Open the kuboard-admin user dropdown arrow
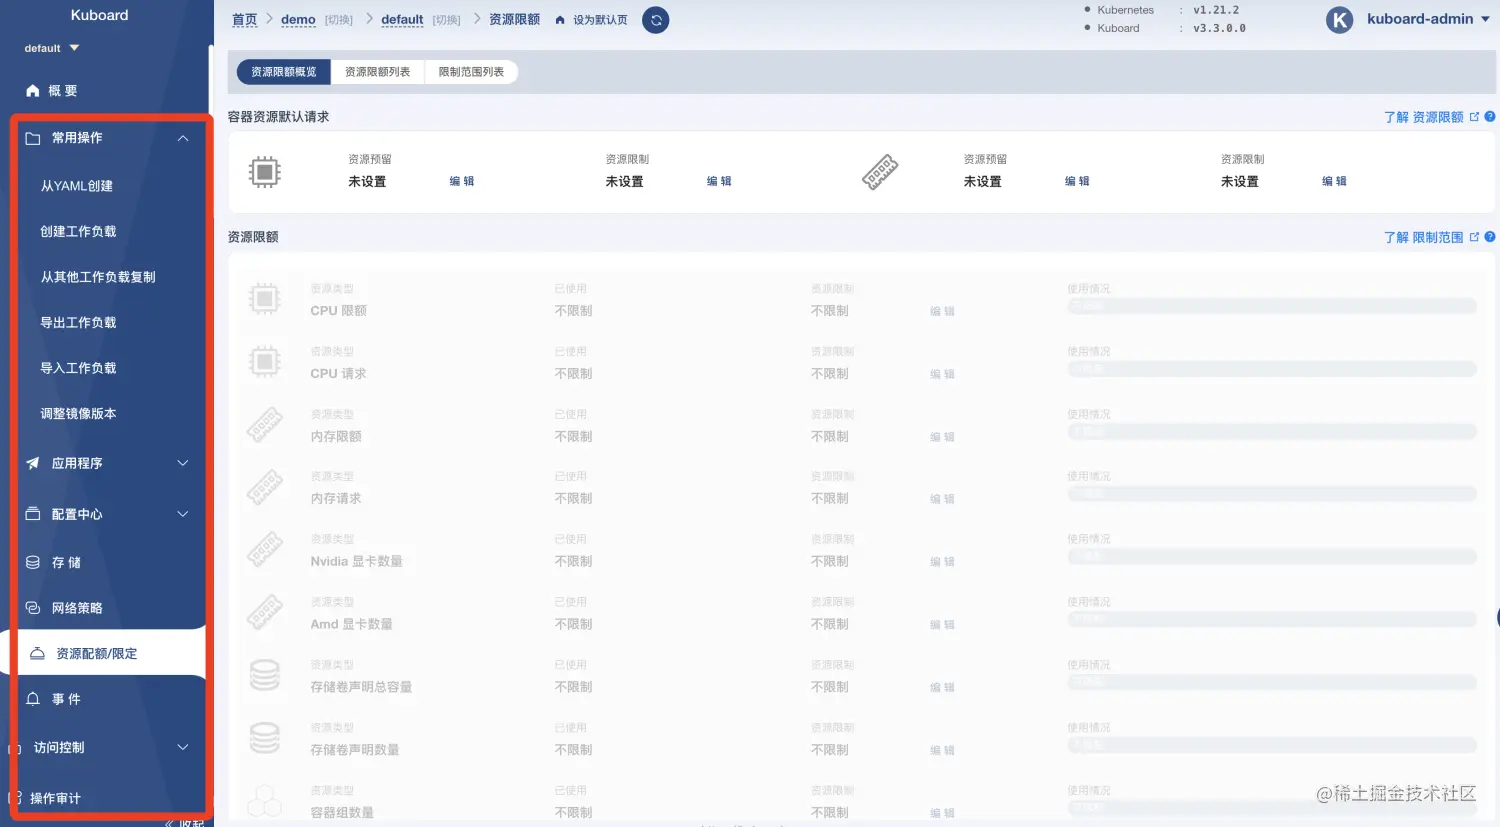 tap(1485, 19)
